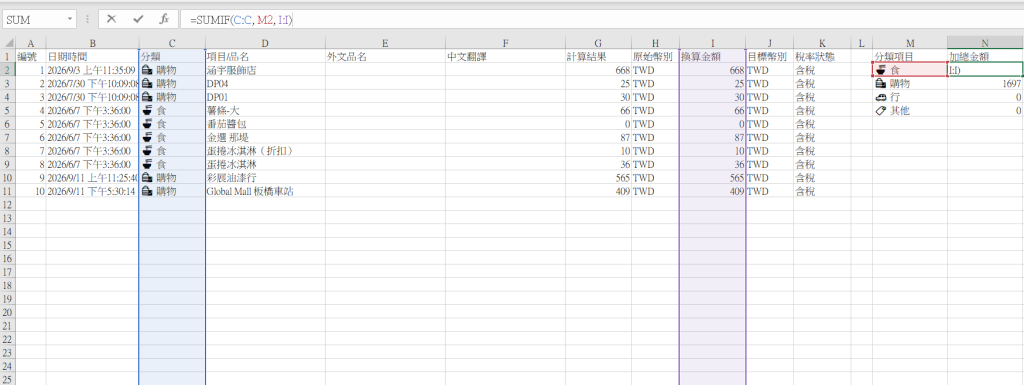The height and width of the screenshot is (385, 1024).
Task: Select column M header
Action: pos(910,43)
